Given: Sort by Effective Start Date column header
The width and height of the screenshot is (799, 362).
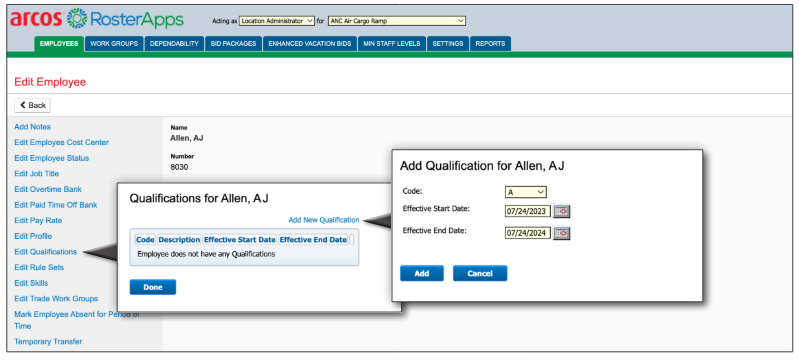Looking at the screenshot, I should tap(240, 240).
